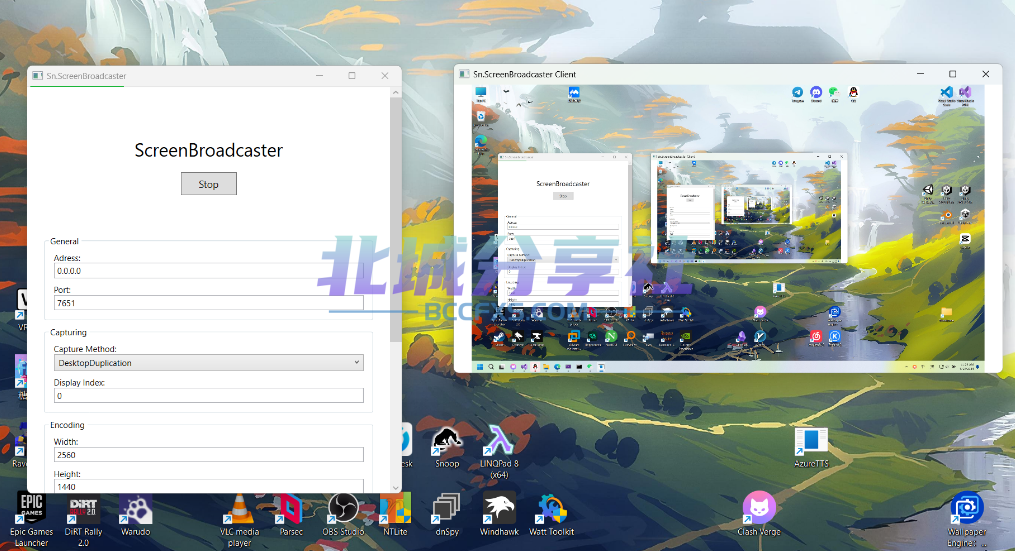Open the OBS Studio desktop shortcut
The height and width of the screenshot is (551, 1015).
click(343, 515)
